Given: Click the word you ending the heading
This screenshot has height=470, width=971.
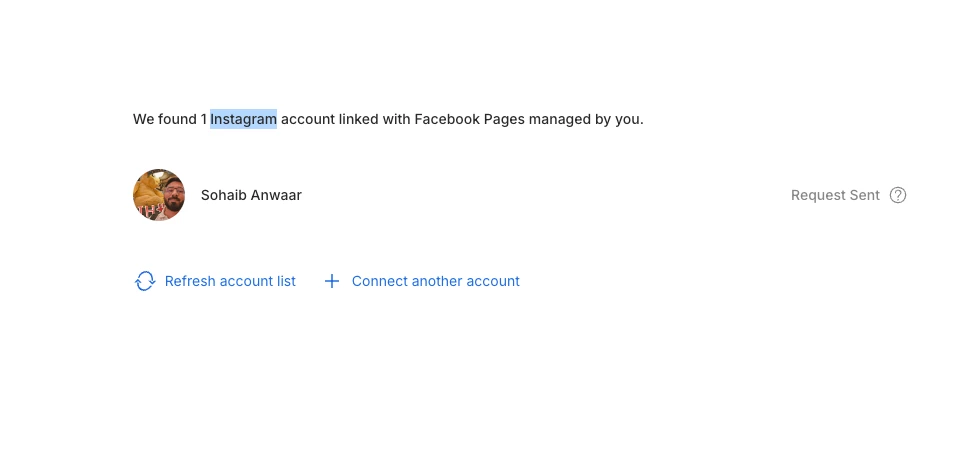Looking at the screenshot, I should [x=629, y=119].
